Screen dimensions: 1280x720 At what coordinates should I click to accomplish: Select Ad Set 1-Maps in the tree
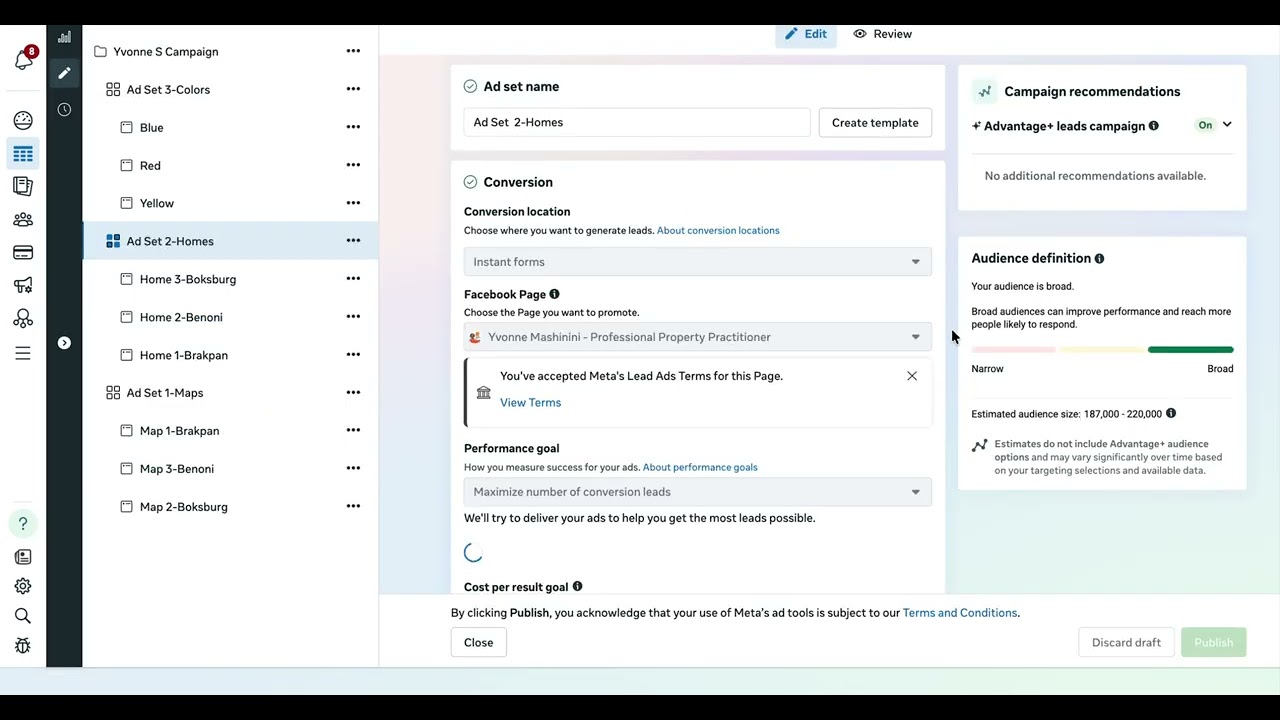click(165, 393)
